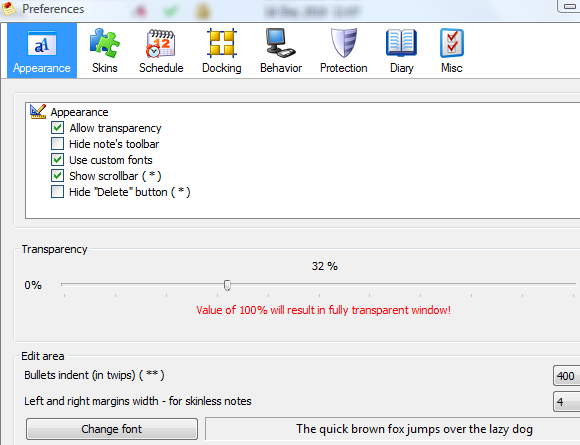Select the Docking grid icon

pos(222,43)
